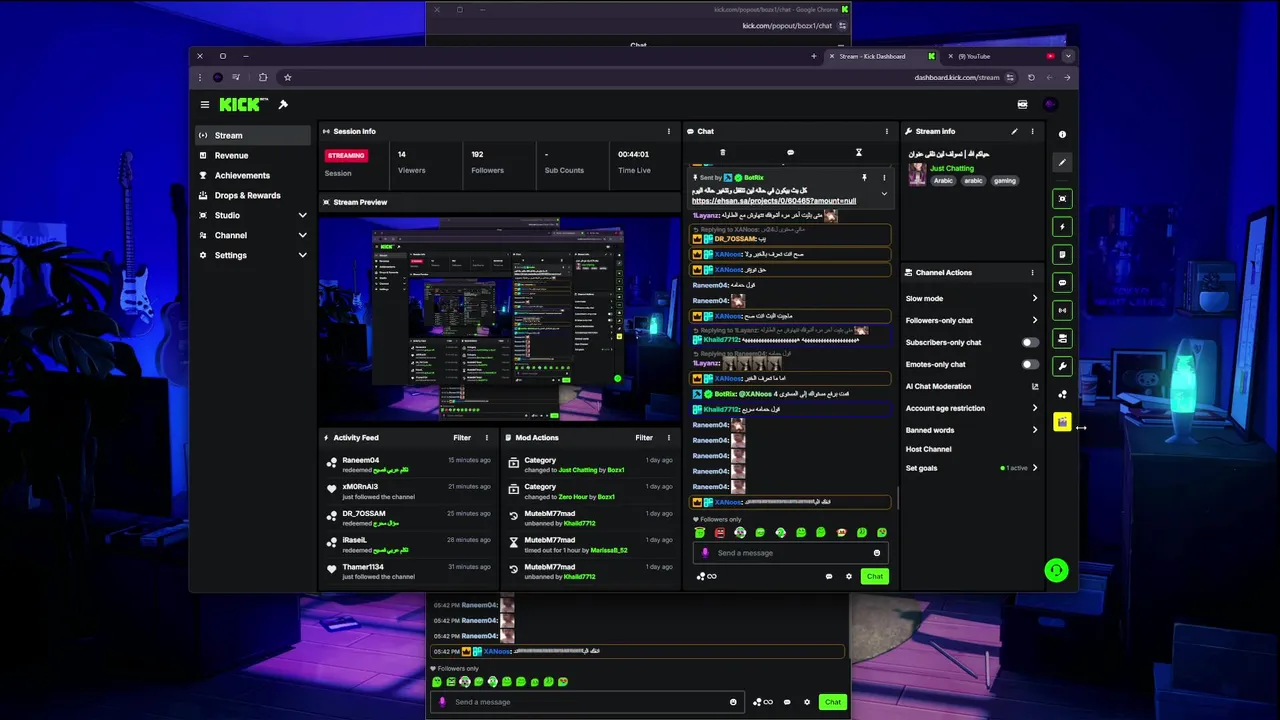Open Set goals chevron
This screenshot has height=720, width=1280.
tap(1035, 468)
